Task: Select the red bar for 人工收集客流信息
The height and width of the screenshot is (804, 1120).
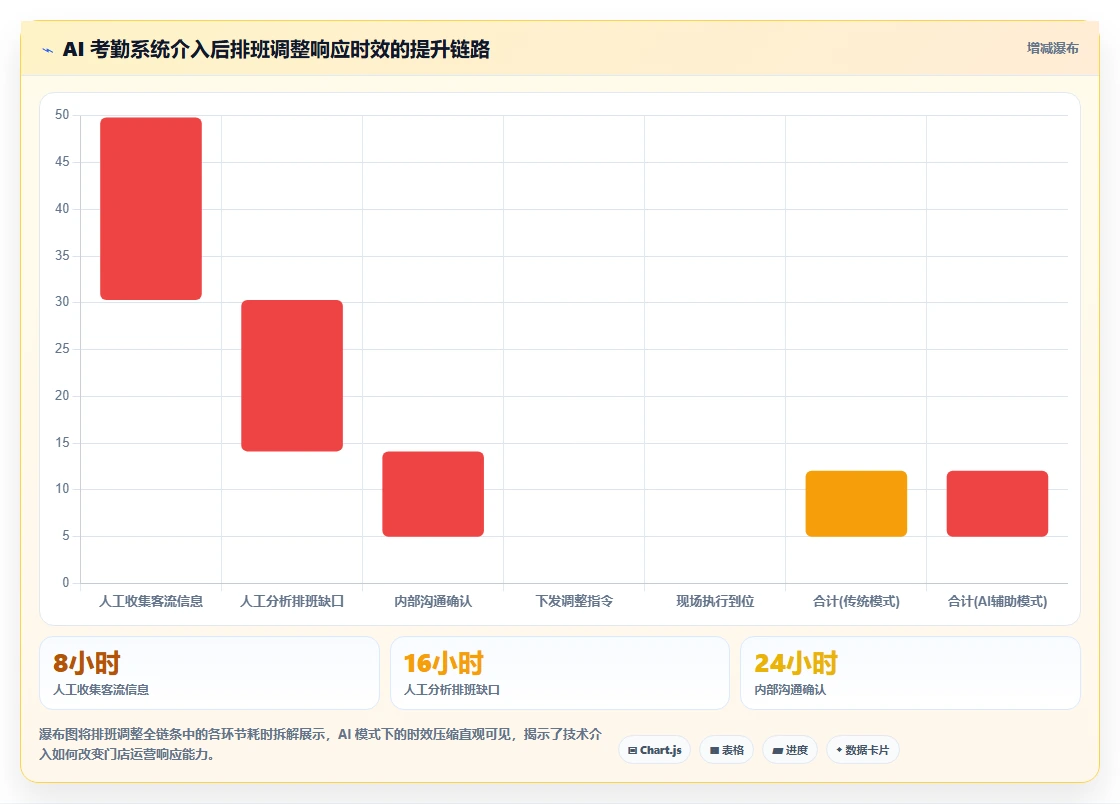Action: tap(151, 208)
